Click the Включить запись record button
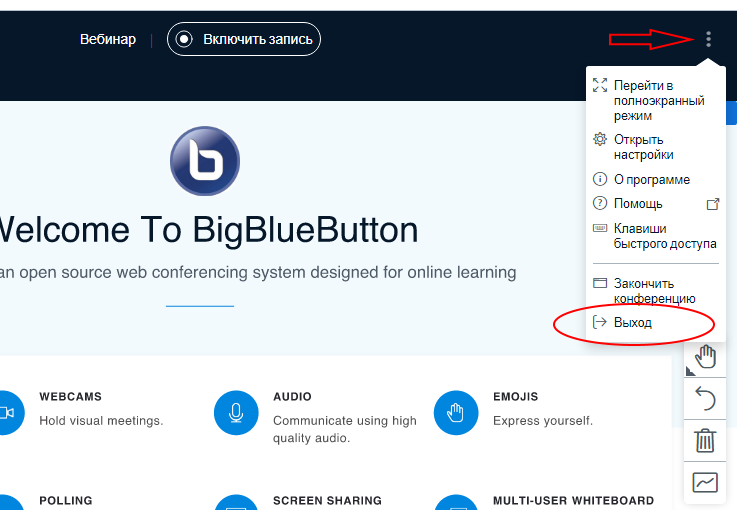The width and height of the screenshot is (737, 510). coord(244,39)
